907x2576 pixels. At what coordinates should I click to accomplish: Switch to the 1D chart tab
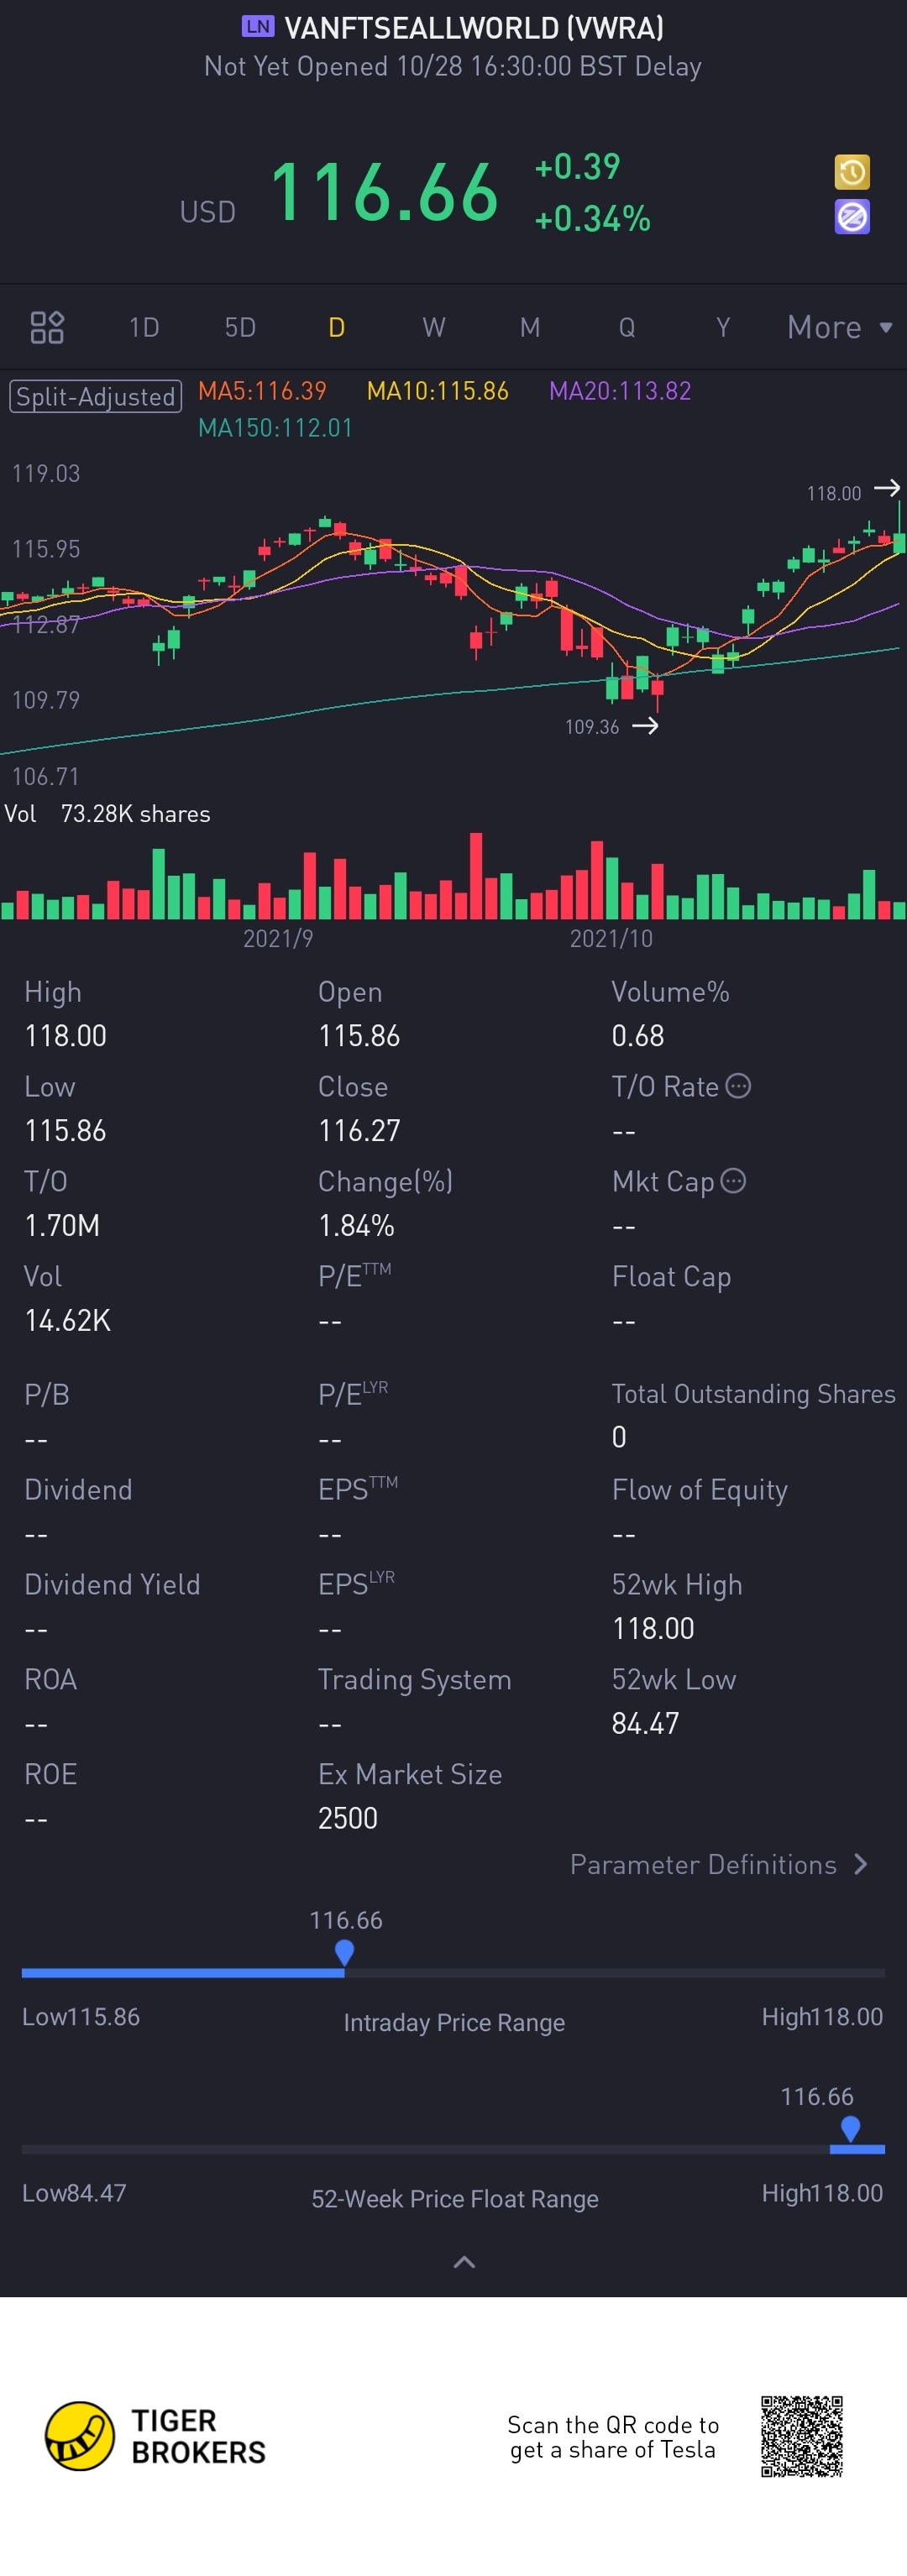pyautogui.click(x=144, y=327)
